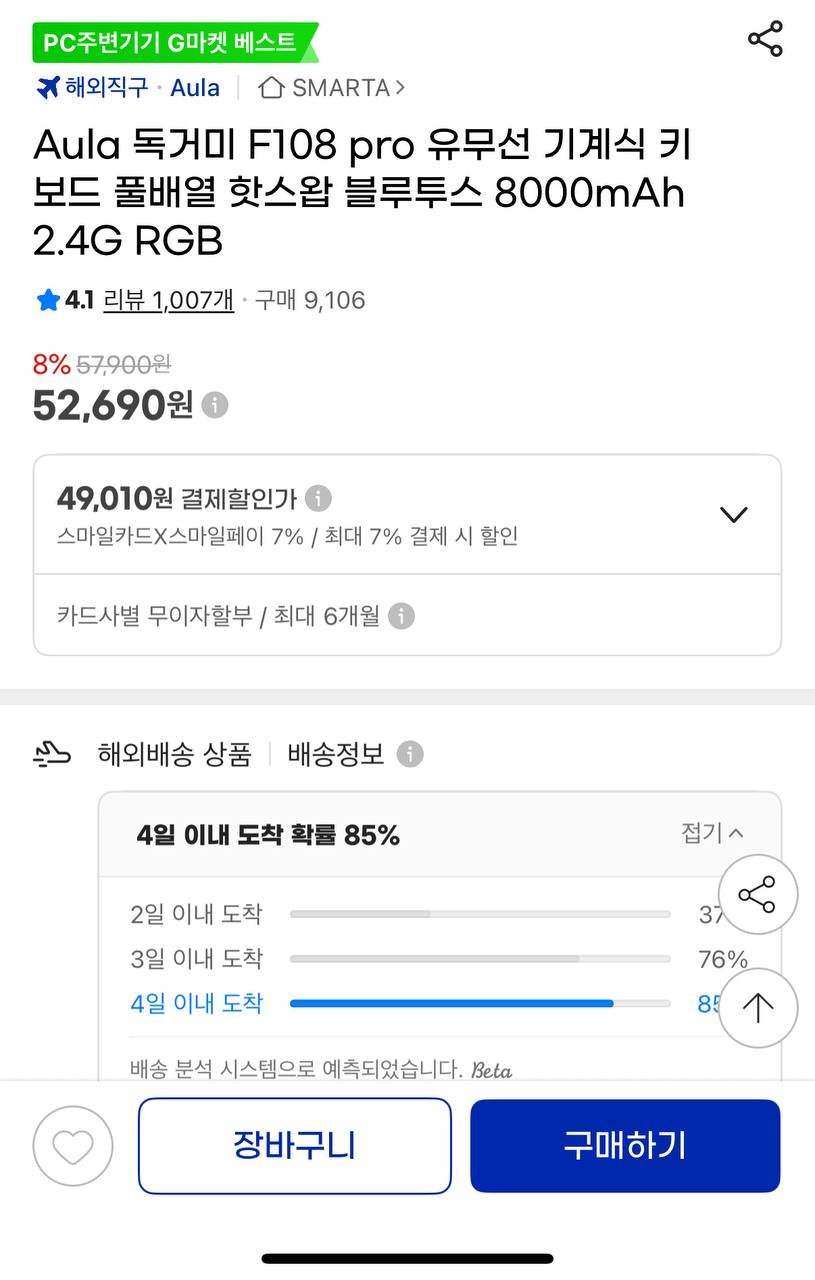The height and width of the screenshot is (1280, 815).
Task: Tap the info icon next to 배송정보
Action: [410, 754]
